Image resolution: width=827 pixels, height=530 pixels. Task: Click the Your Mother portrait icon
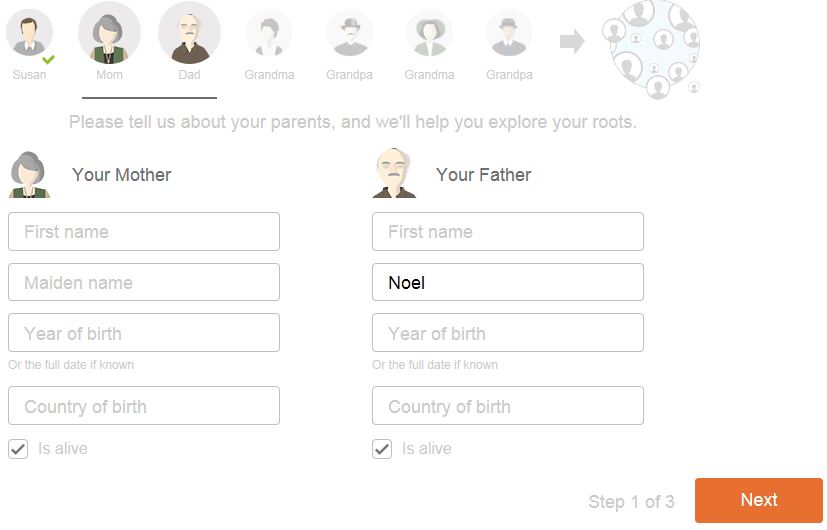[30, 174]
